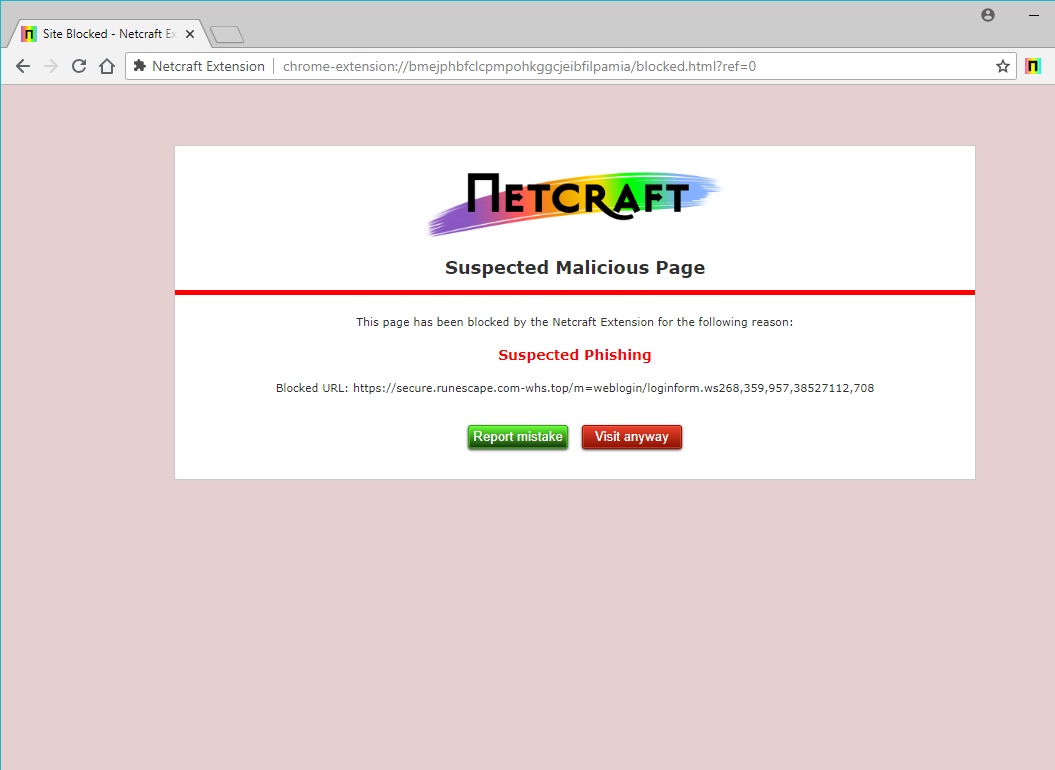Click the red Suspected Phishing text
Viewport: 1055px width, 770px height.
click(575, 355)
